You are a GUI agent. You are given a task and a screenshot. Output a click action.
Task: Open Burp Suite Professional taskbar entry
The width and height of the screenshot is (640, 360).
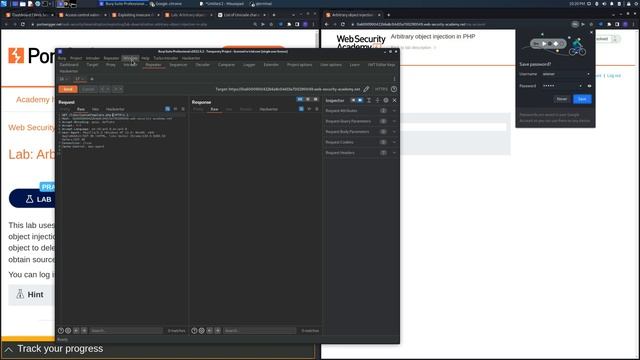pos(122,4)
